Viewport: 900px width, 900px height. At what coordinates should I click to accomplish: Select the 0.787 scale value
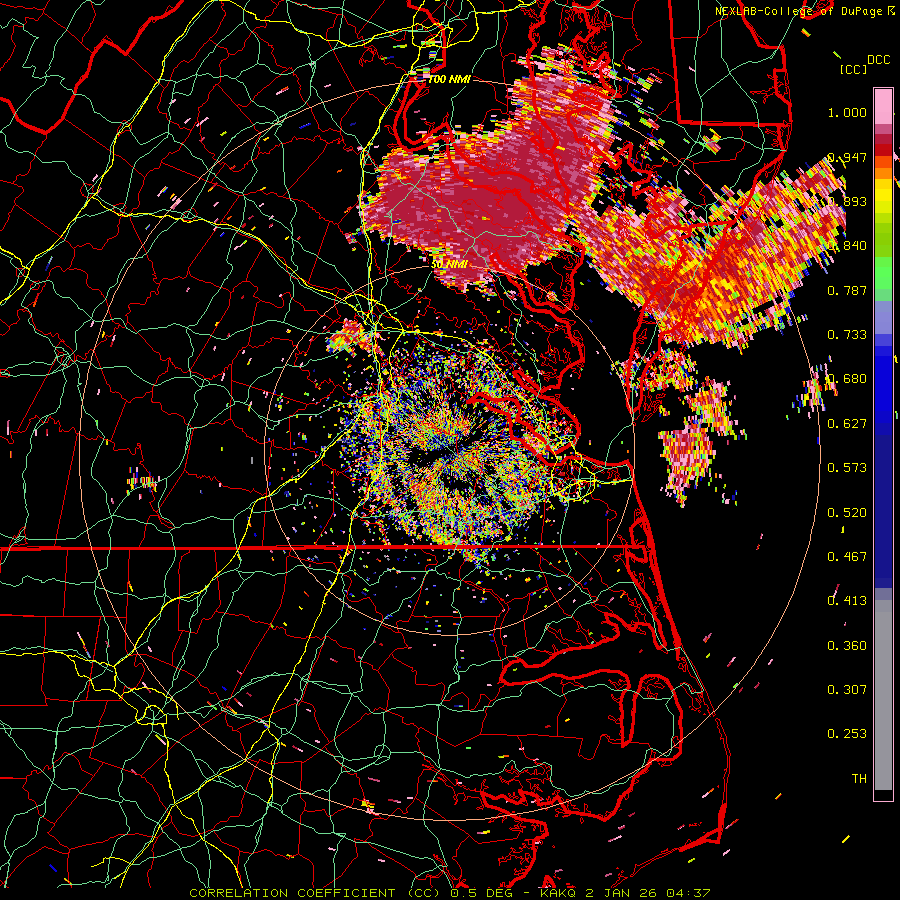pyautogui.click(x=847, y=290)
